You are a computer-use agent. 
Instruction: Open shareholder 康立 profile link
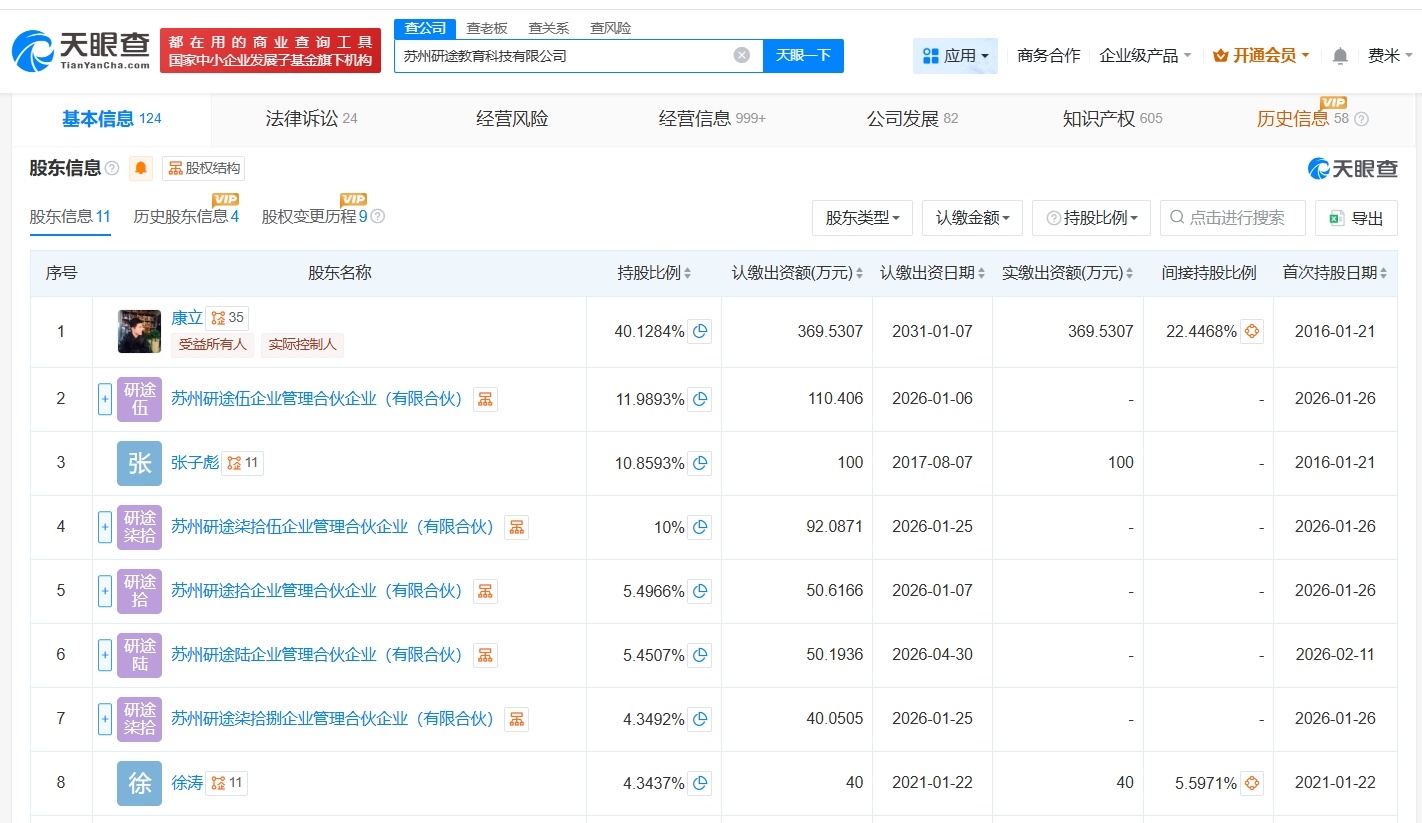[187, 318]
